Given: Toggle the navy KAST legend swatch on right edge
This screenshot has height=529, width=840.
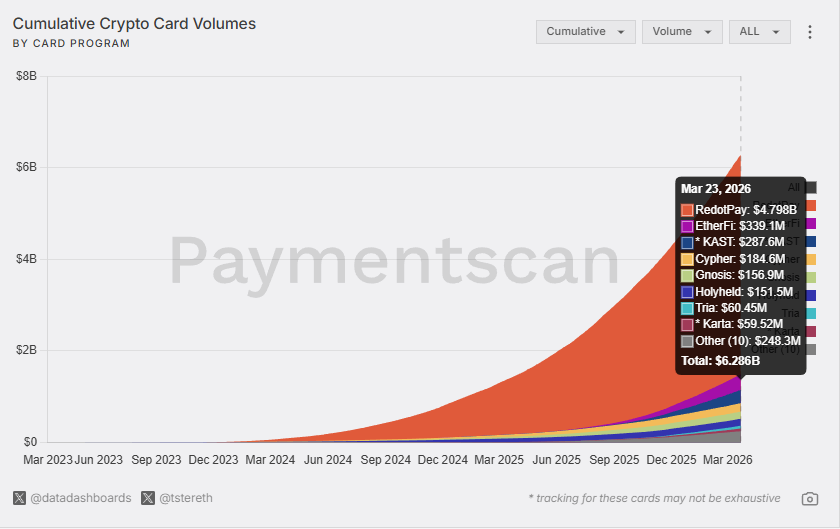Looking at the screenshot, I should pyautogui.click(x=811, y=241).
